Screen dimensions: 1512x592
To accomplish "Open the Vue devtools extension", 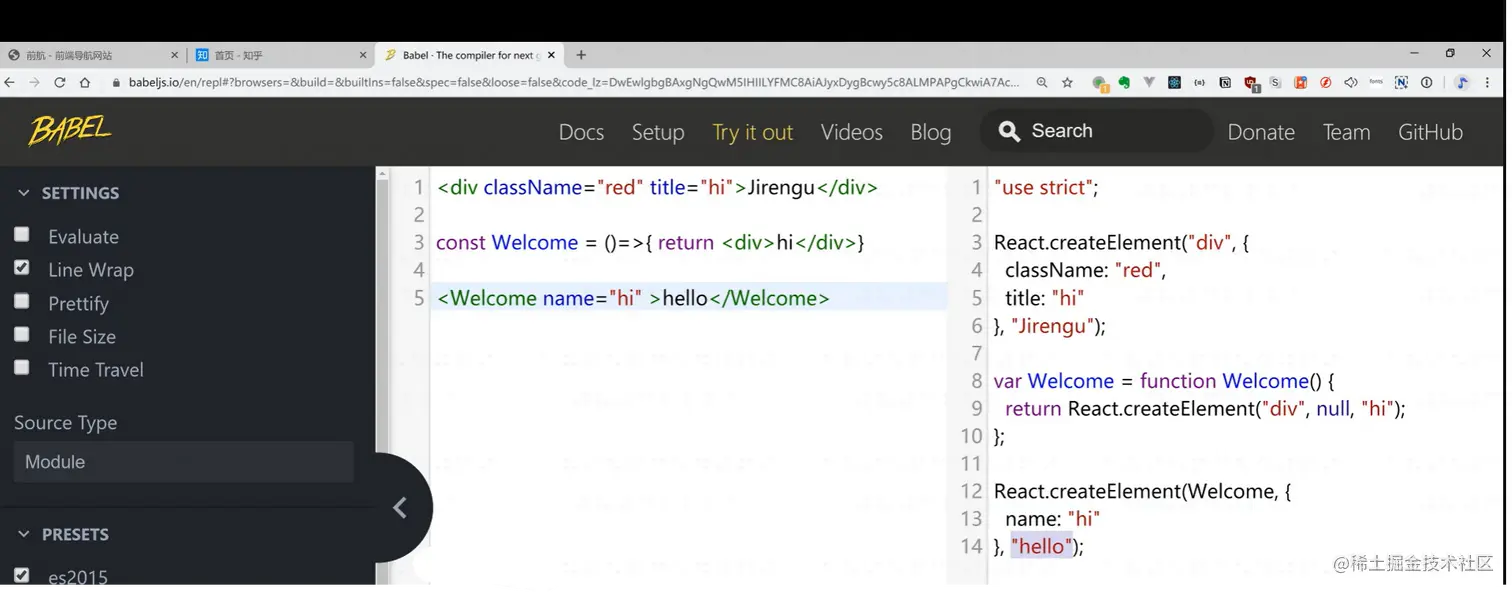I will (x=1149, y=83).
